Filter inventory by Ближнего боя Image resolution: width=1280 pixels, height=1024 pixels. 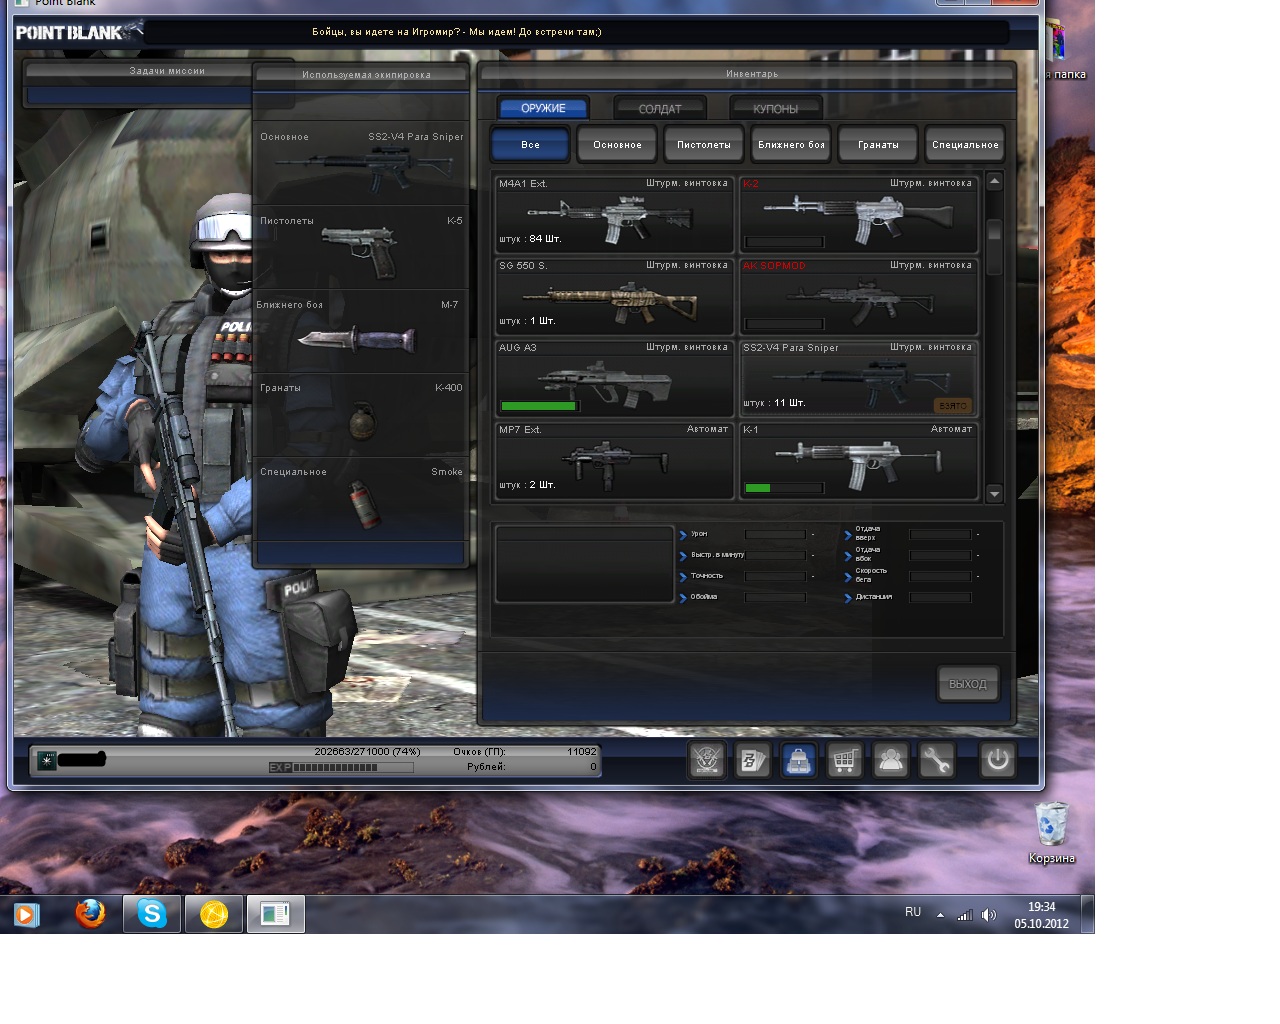pos(791,144)
